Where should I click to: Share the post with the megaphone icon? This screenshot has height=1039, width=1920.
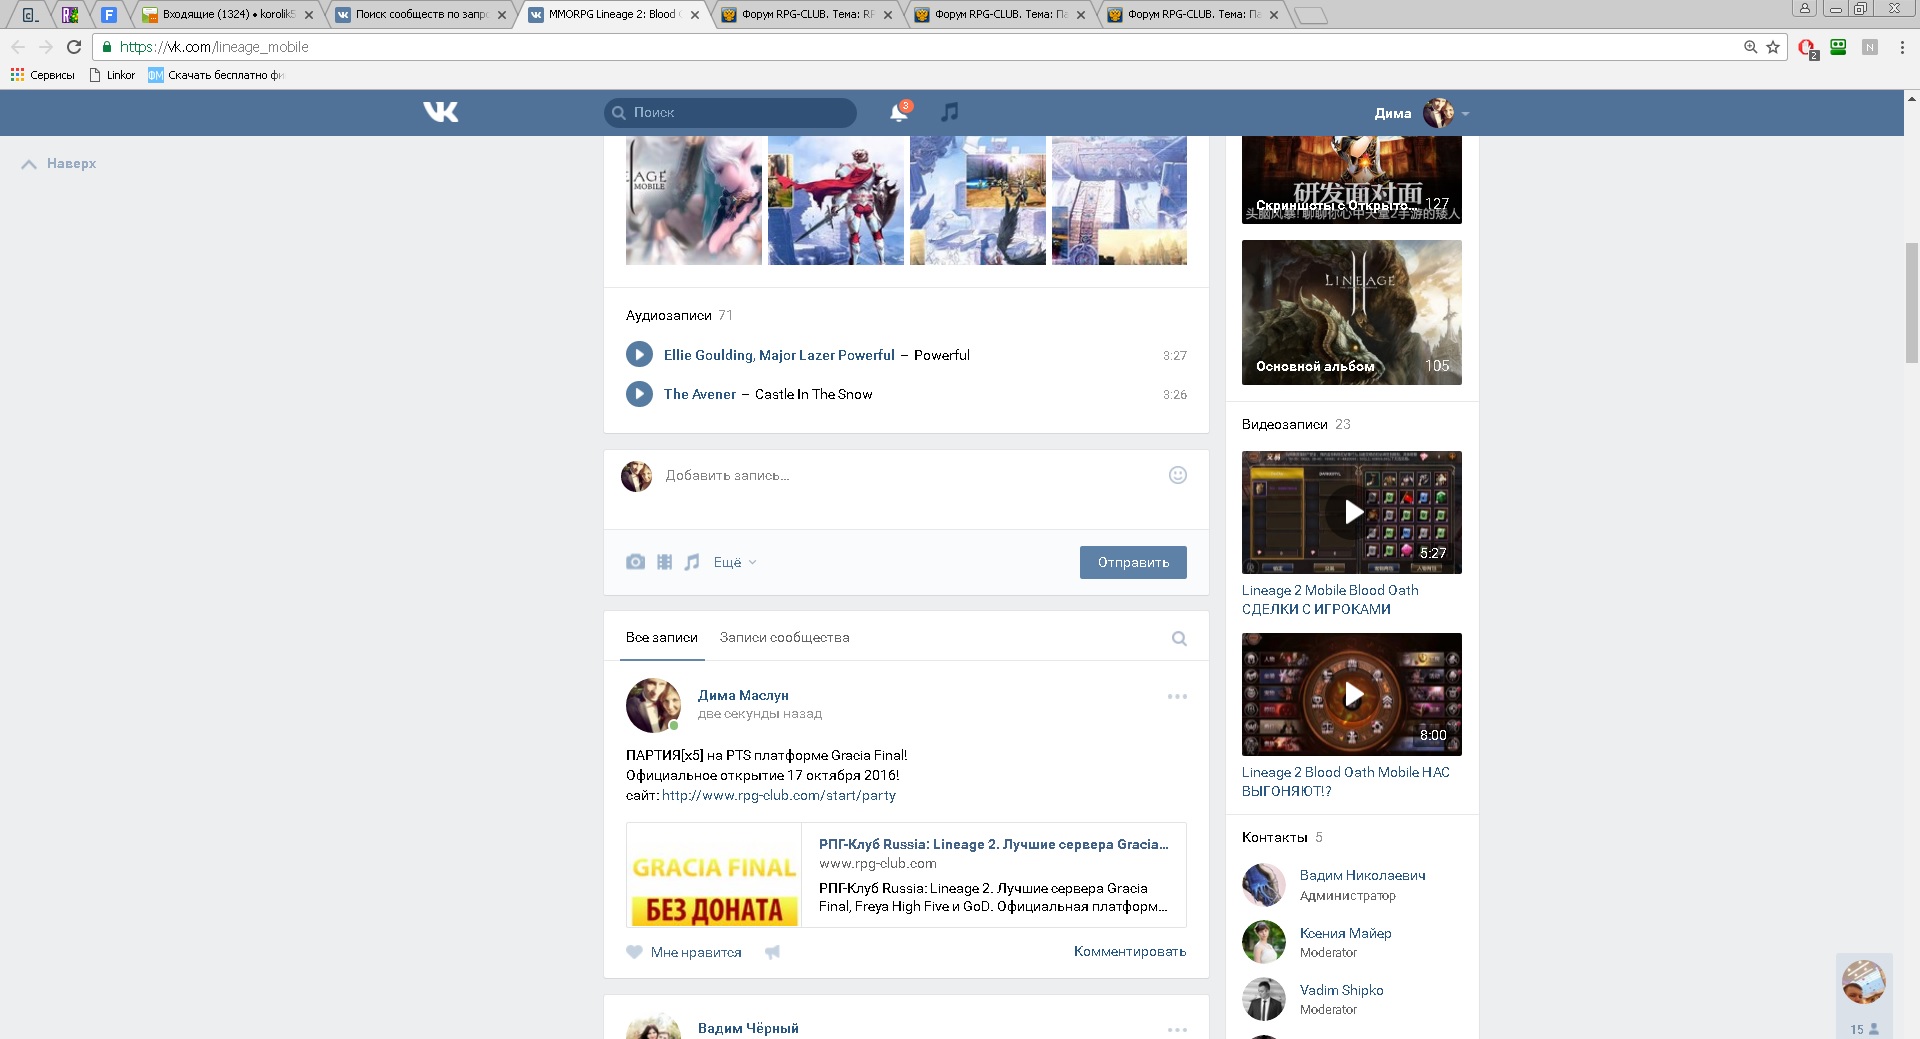772,952
